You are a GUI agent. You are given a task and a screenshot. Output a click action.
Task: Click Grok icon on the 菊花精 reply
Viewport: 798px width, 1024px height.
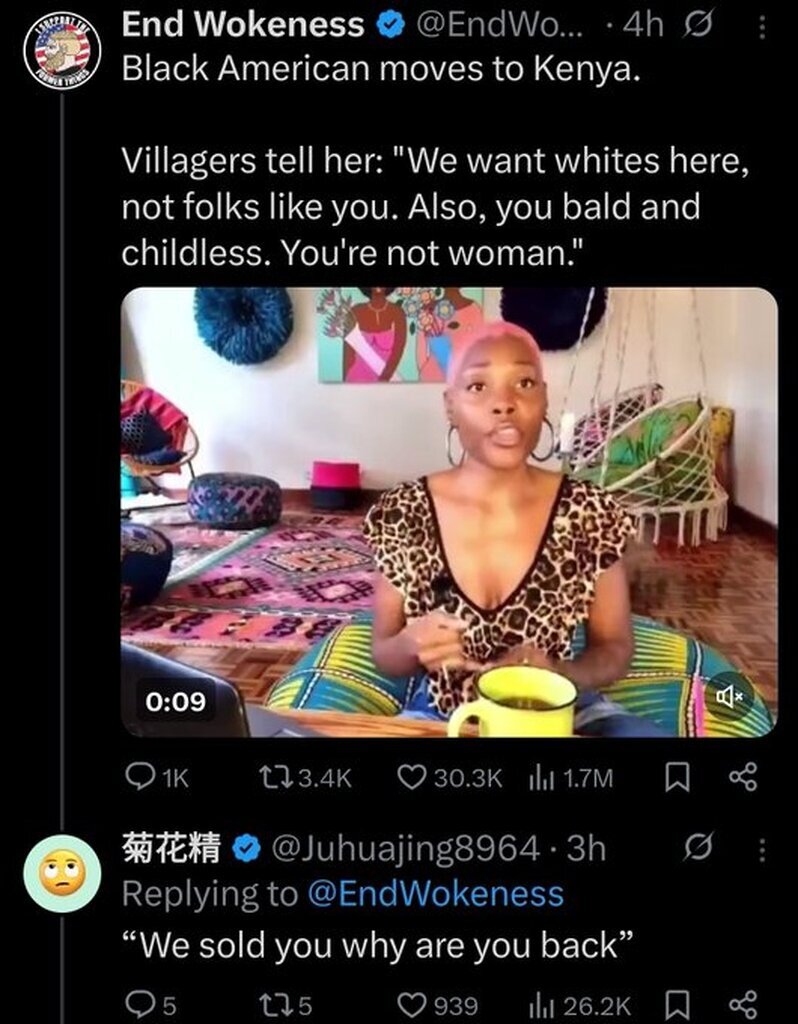pyautogui.click(x=698, y=848)
